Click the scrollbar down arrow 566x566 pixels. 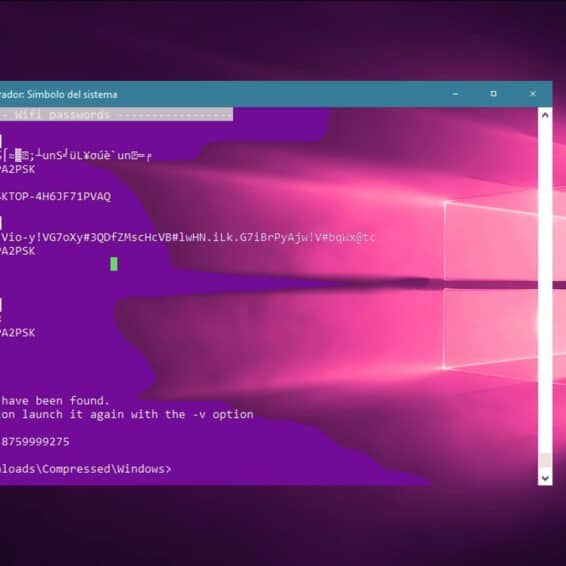click(x=545, y=478)
